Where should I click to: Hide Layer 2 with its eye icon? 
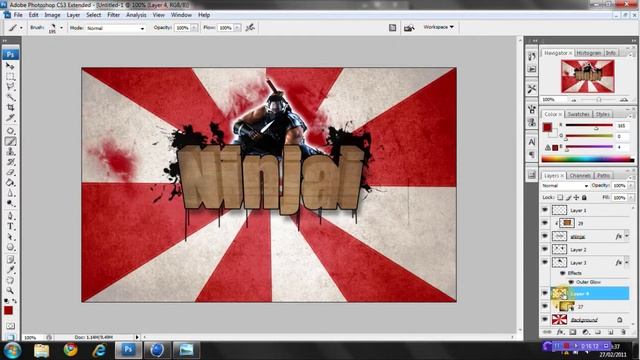(545, 249)
